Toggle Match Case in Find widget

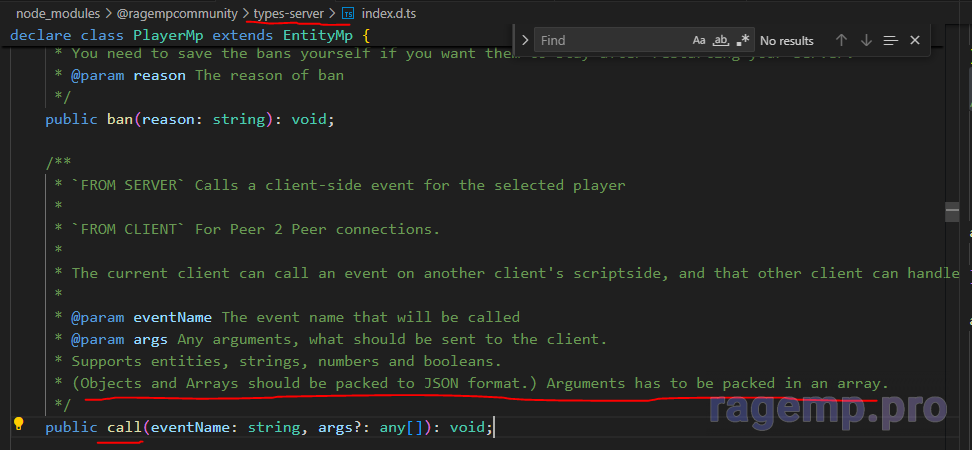[x=699, y=40]
